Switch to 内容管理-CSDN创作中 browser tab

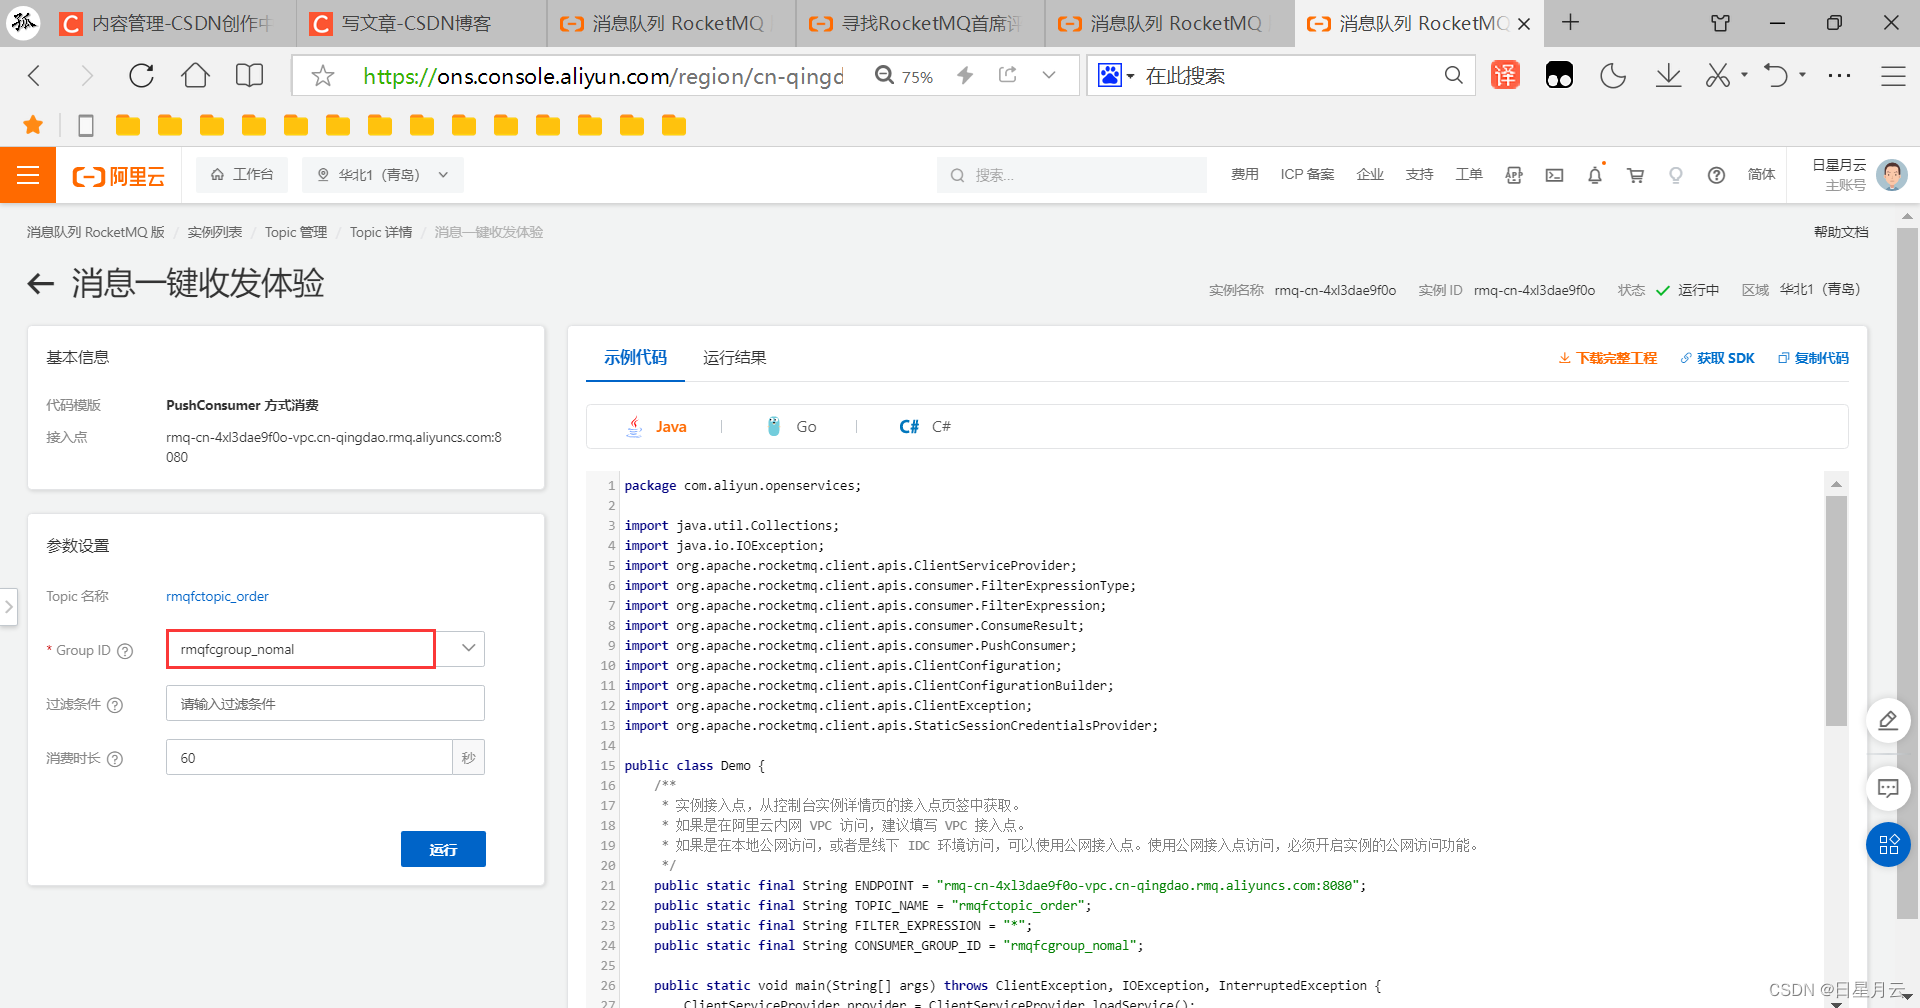(x=172, y=23)
